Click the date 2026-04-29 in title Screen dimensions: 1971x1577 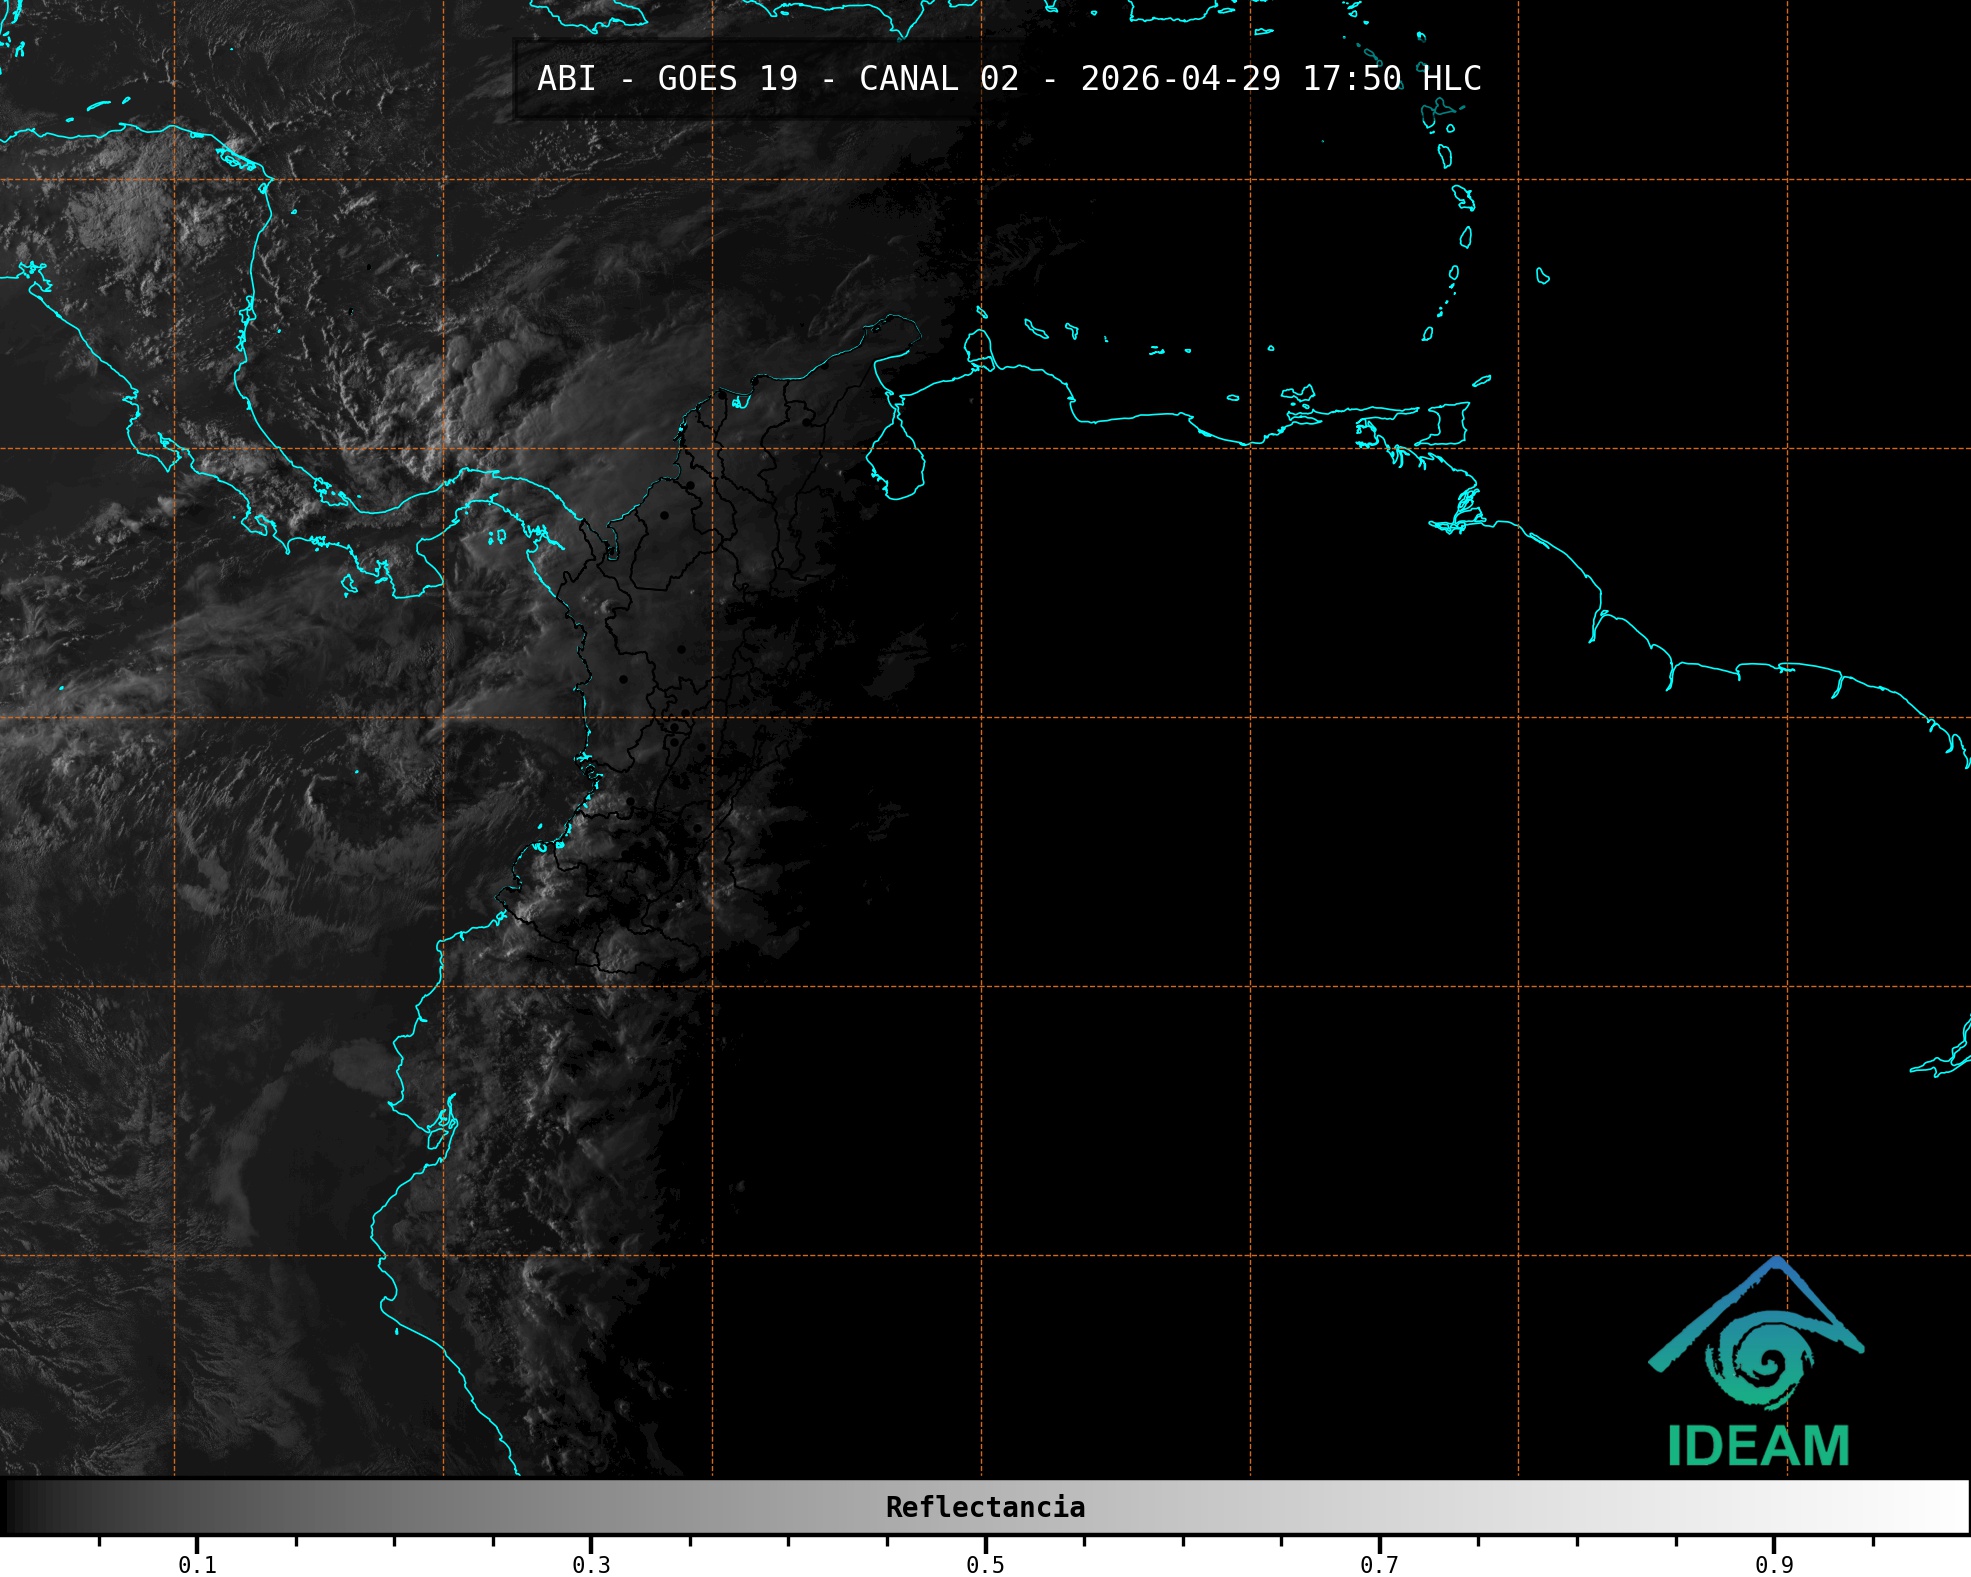pyautogui.click(x=1180, y=79)
